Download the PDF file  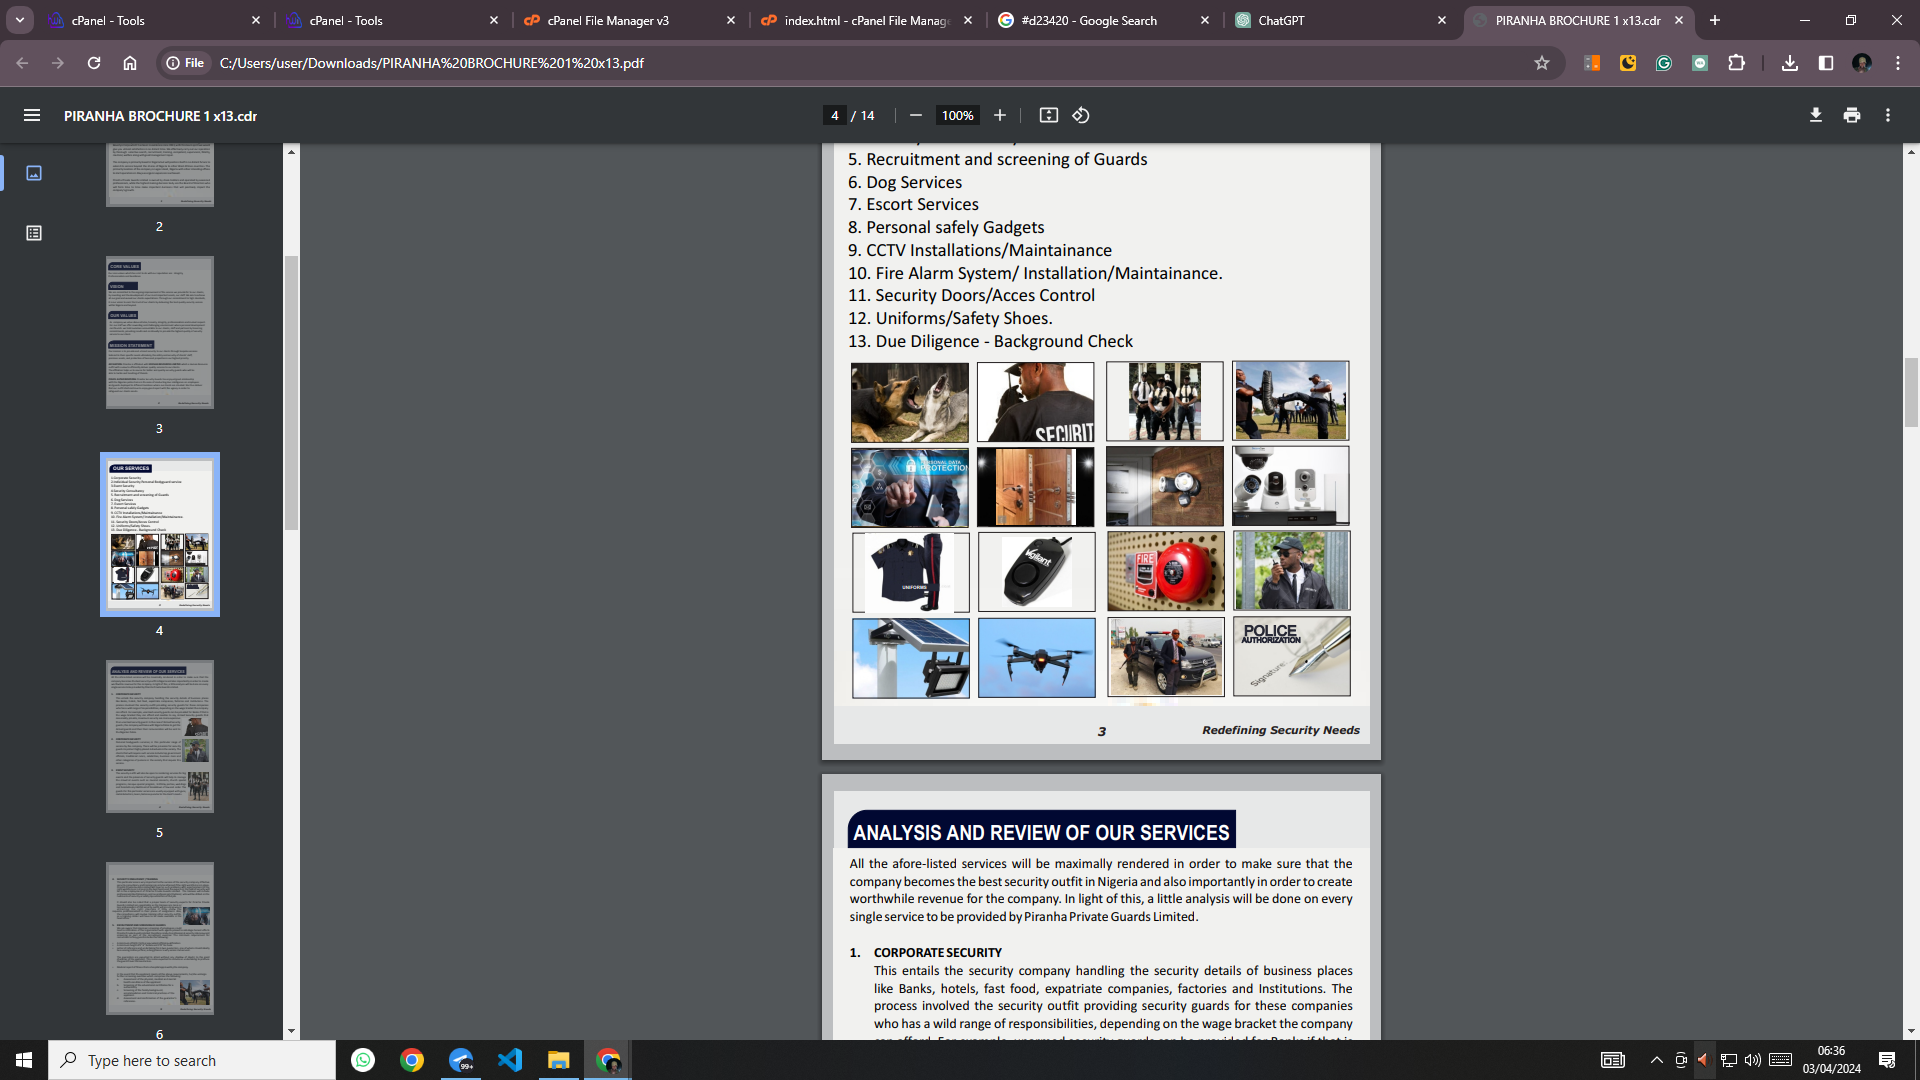[x=1815, y=116]
